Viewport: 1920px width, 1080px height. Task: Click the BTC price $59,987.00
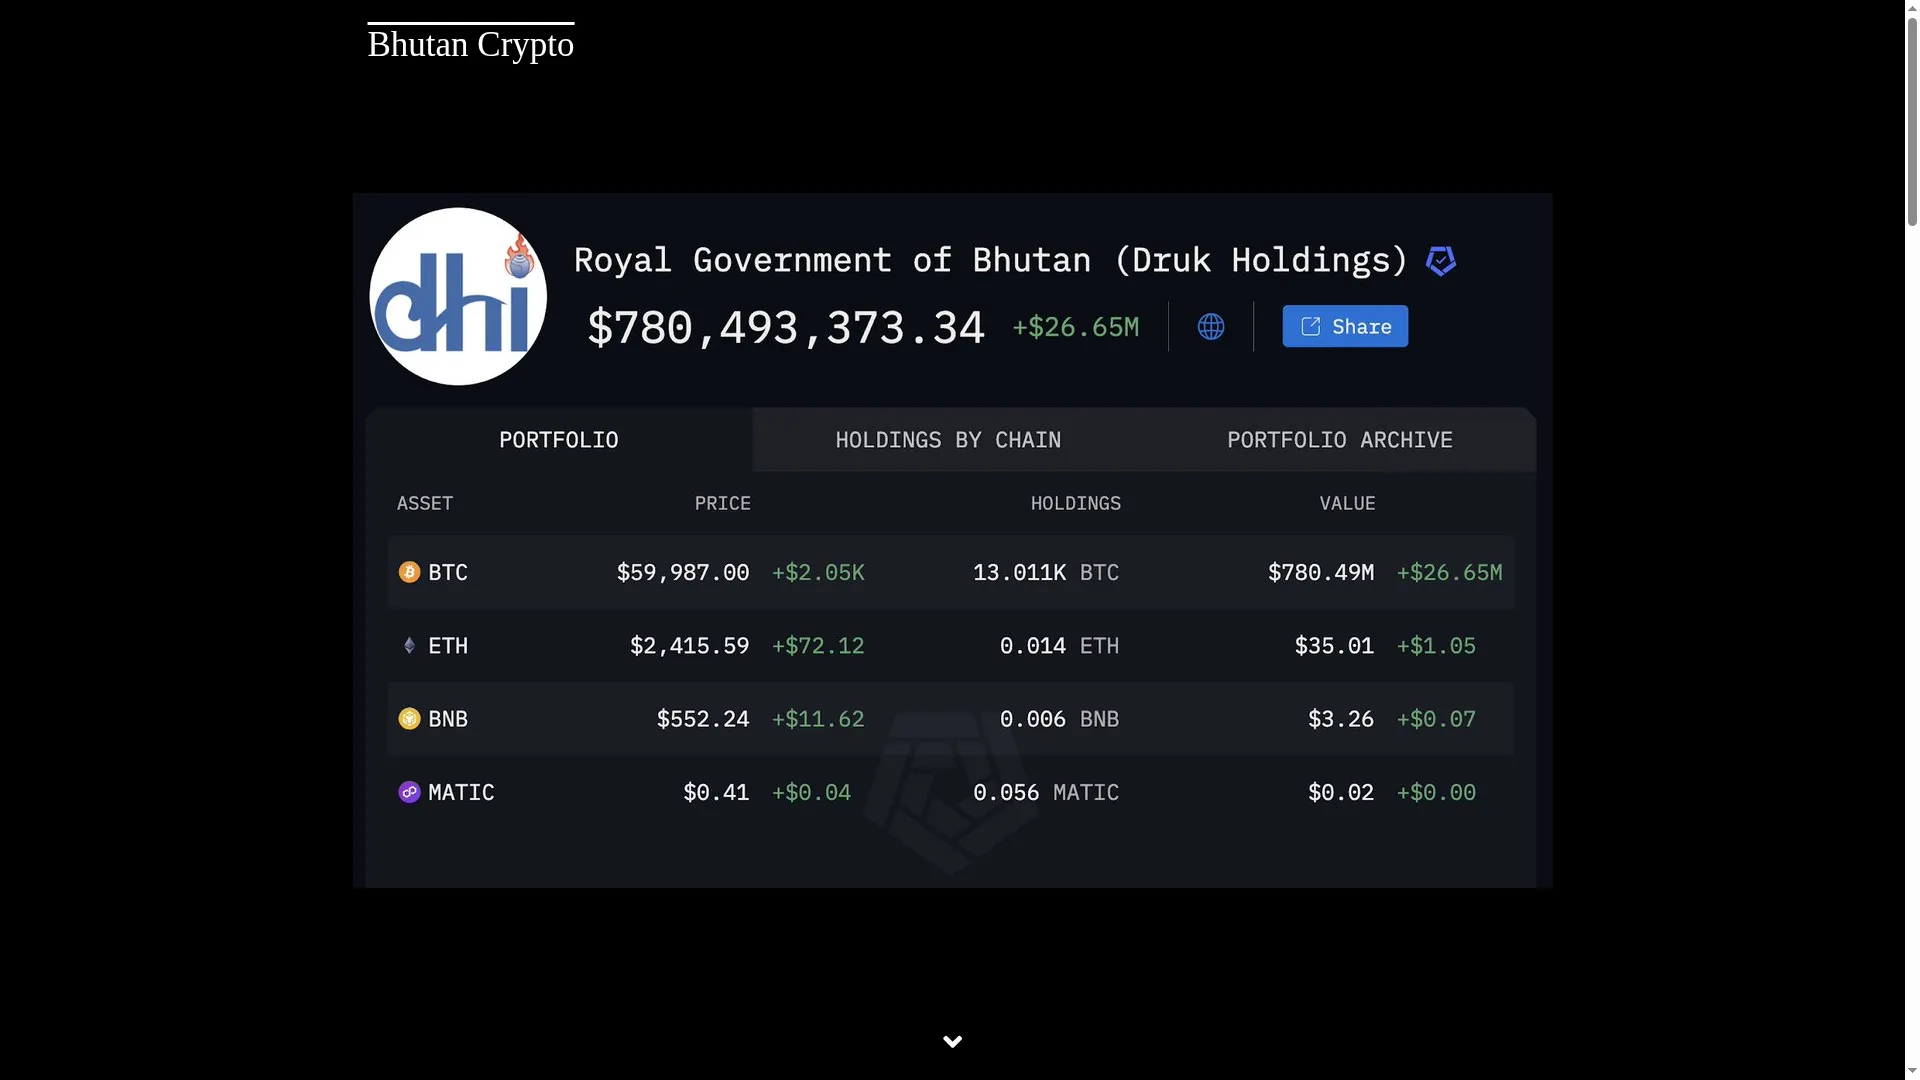coord(683,572)
